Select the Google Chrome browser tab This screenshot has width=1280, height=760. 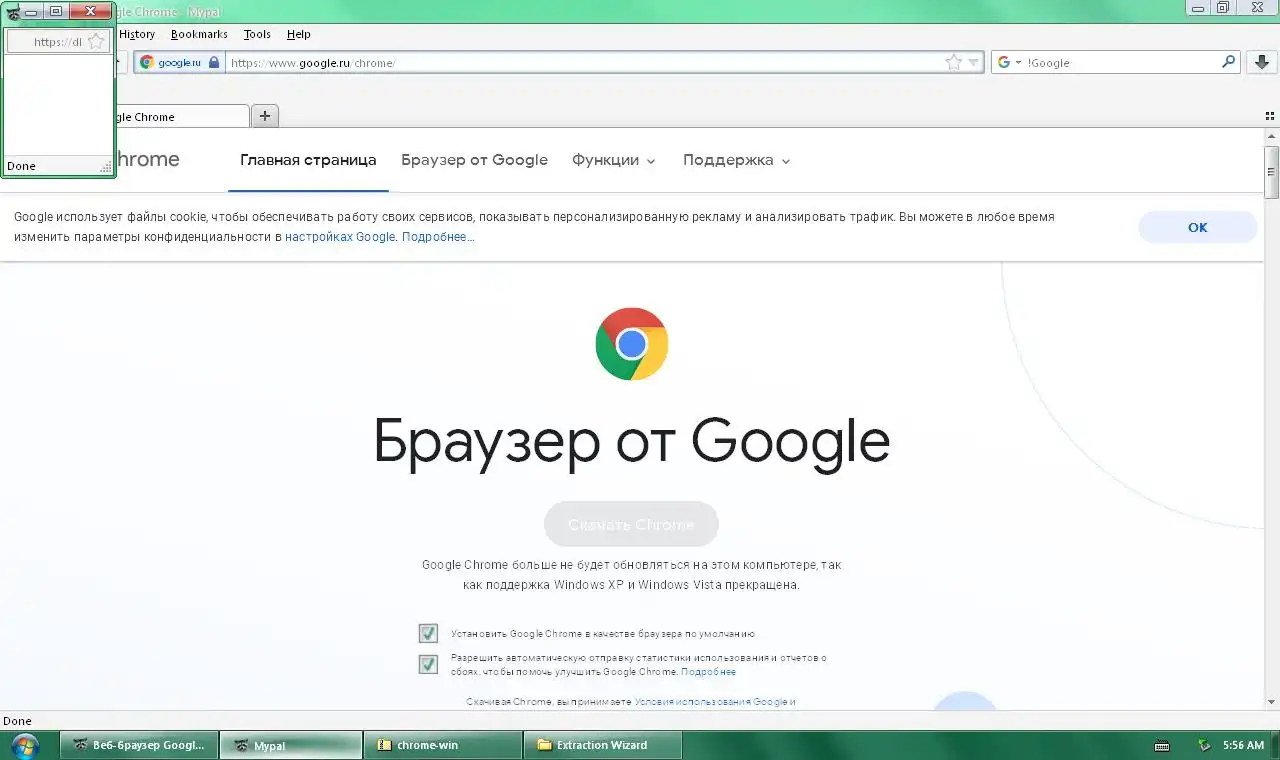click(x=180, y=116)
